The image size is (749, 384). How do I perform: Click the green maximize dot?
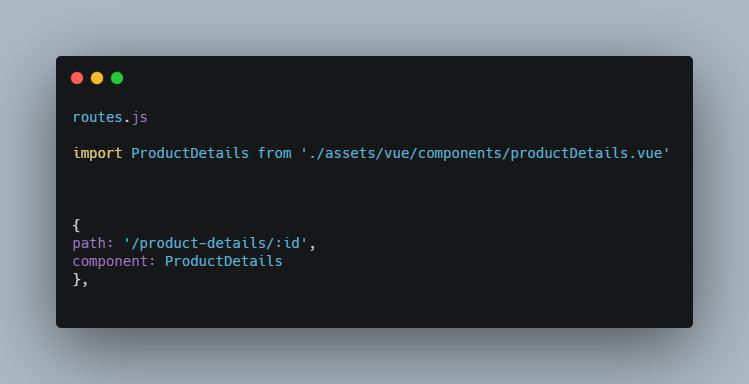117,78
